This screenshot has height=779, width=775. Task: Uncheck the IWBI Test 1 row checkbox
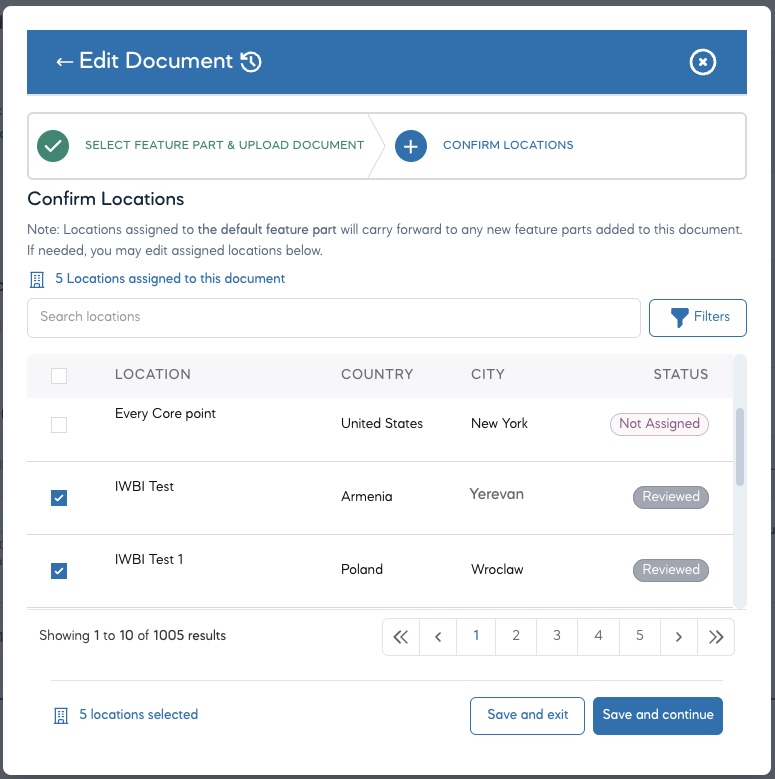(x=59, y=570)
